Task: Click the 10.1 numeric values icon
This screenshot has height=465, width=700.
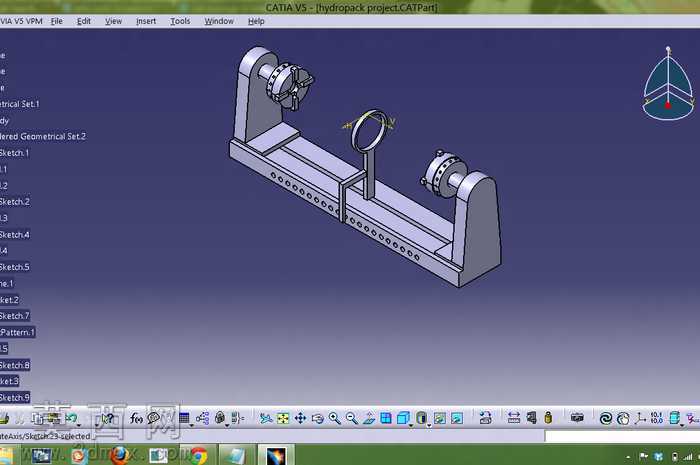Action: pos(657,418)
